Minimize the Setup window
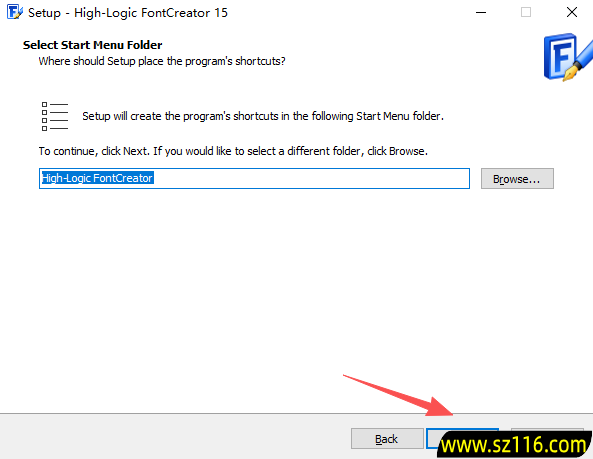Image resolution: width=593 pixels, height=459 pixels. [x=481, y=12]
